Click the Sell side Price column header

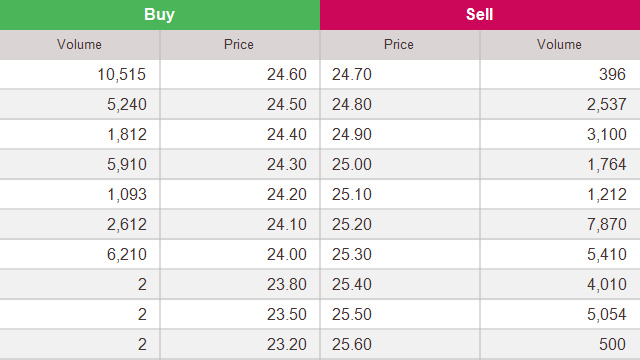[400, 44]
